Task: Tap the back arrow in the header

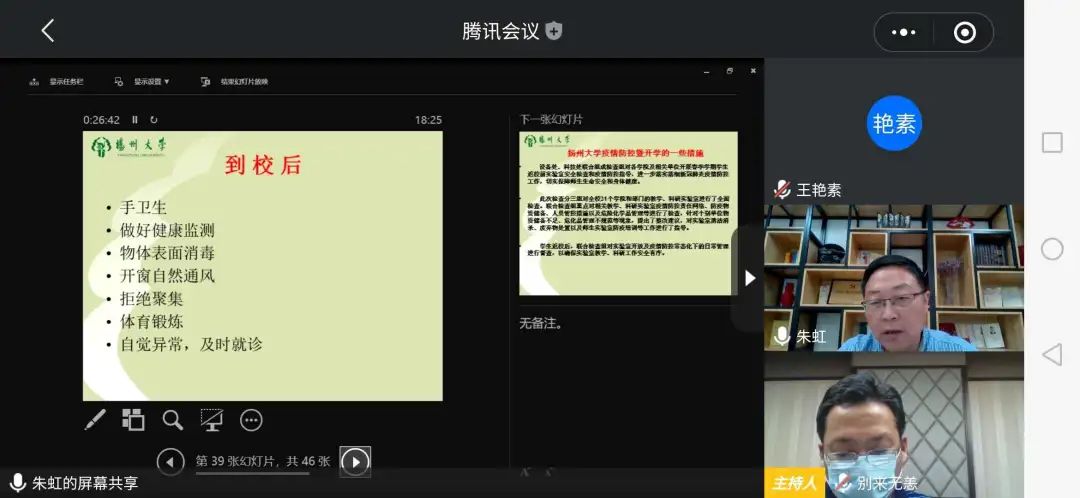Action: click(47, 31)
